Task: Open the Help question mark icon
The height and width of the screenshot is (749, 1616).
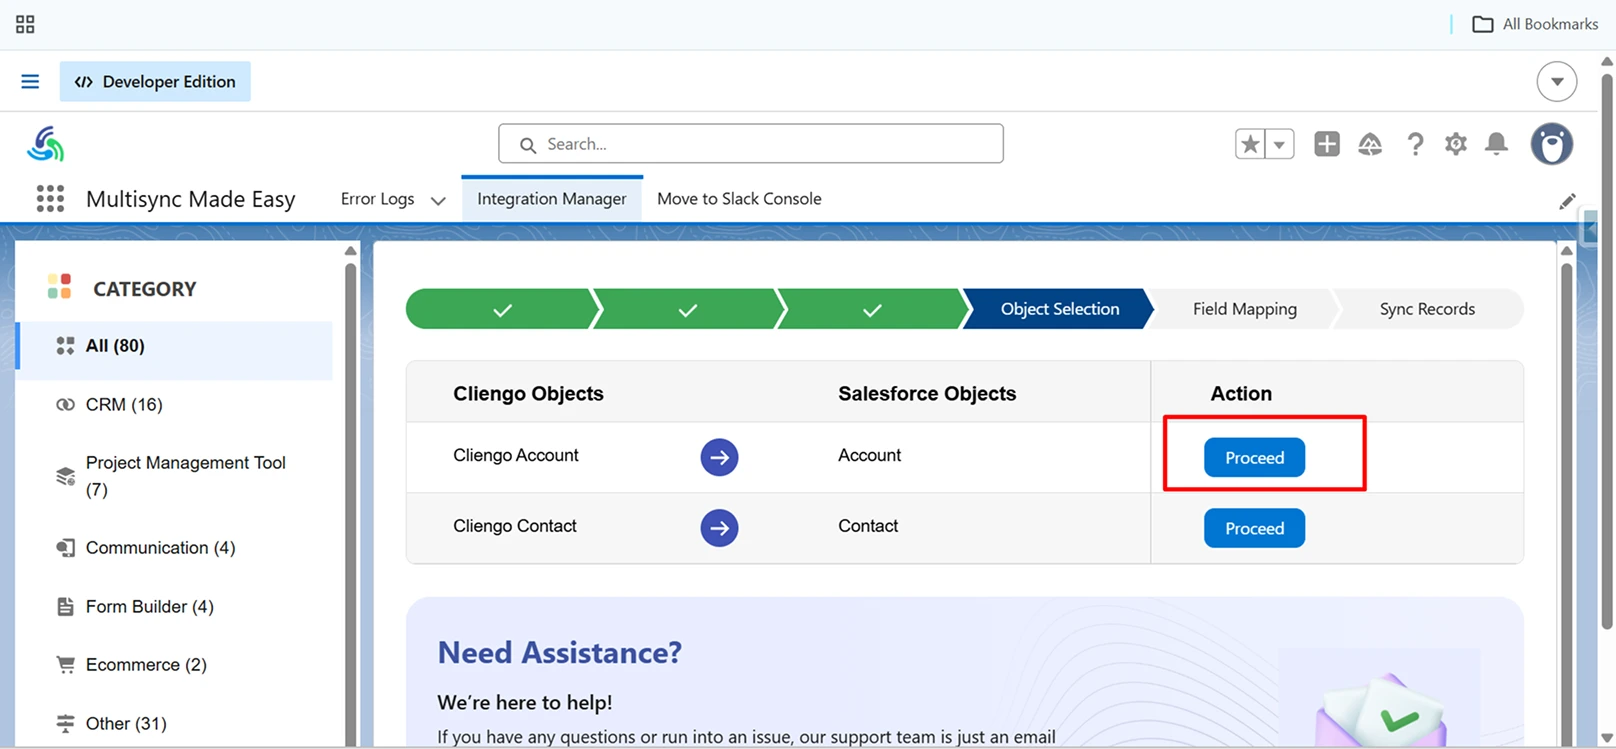Action: click(1415, 144)
